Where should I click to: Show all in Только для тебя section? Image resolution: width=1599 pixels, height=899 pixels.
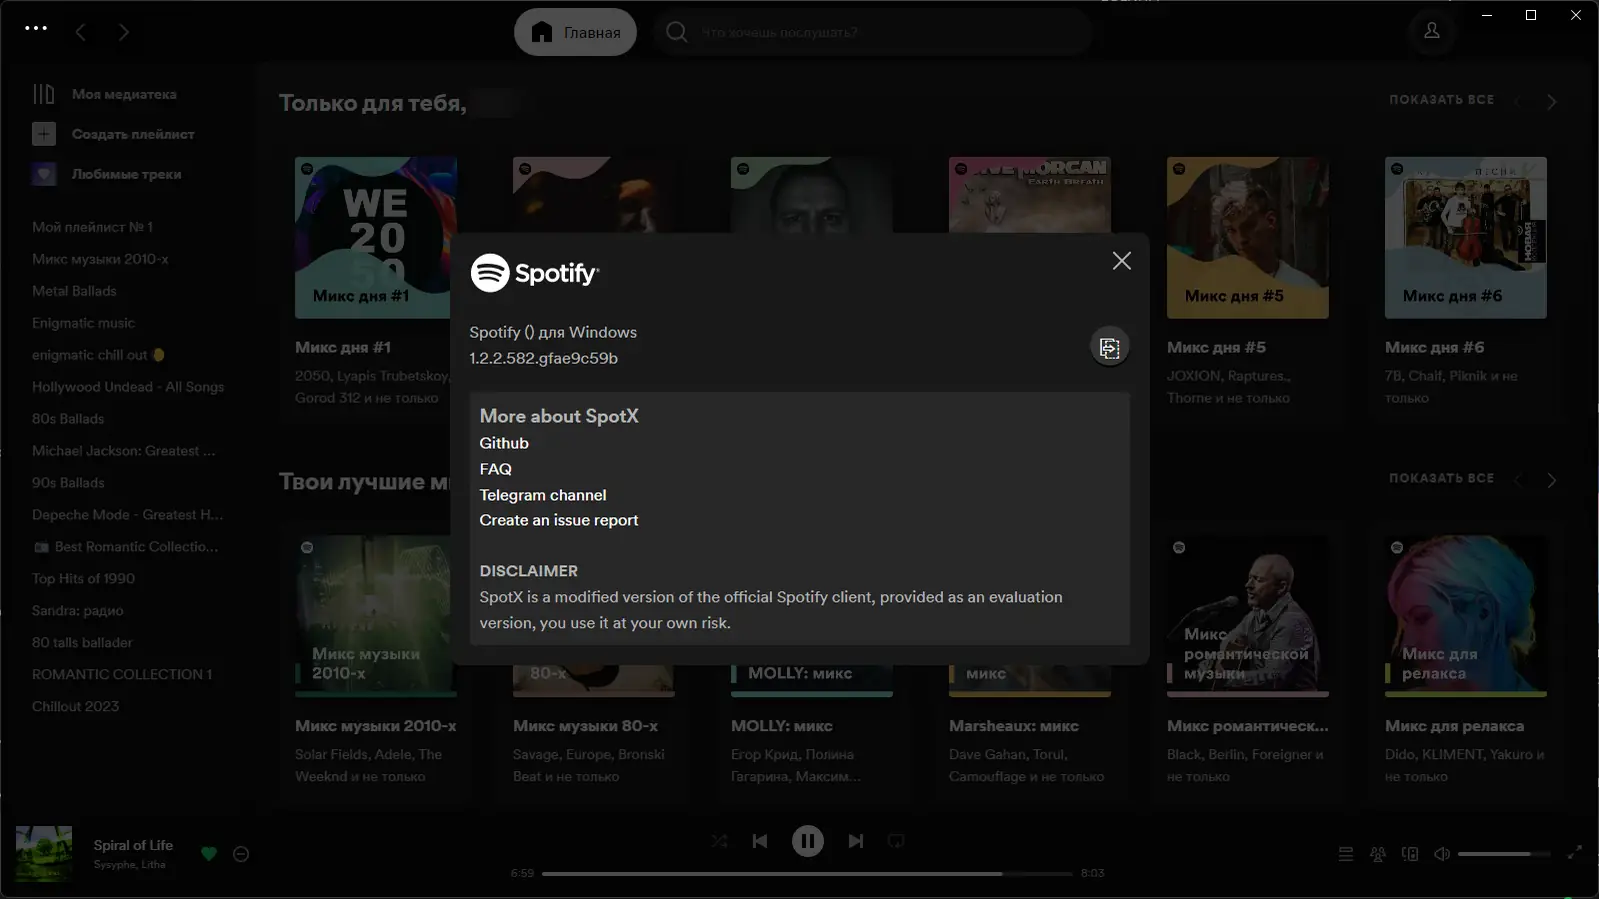(x=1441, y=100)
